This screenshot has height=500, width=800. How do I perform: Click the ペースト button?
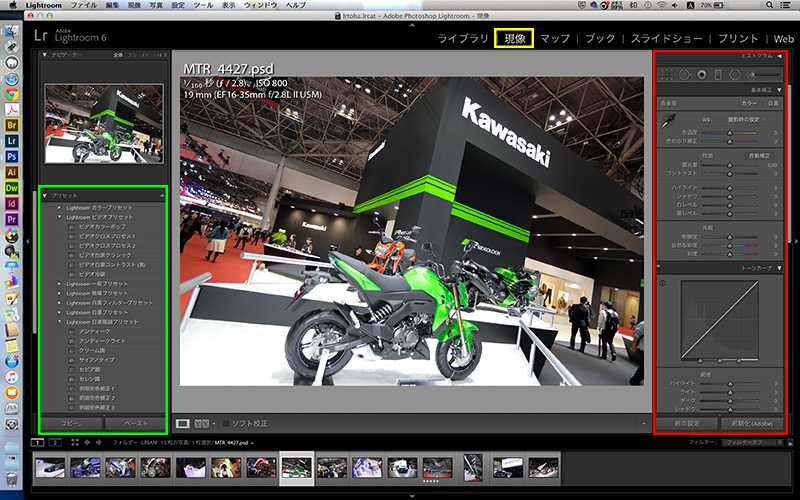point(136,423)
